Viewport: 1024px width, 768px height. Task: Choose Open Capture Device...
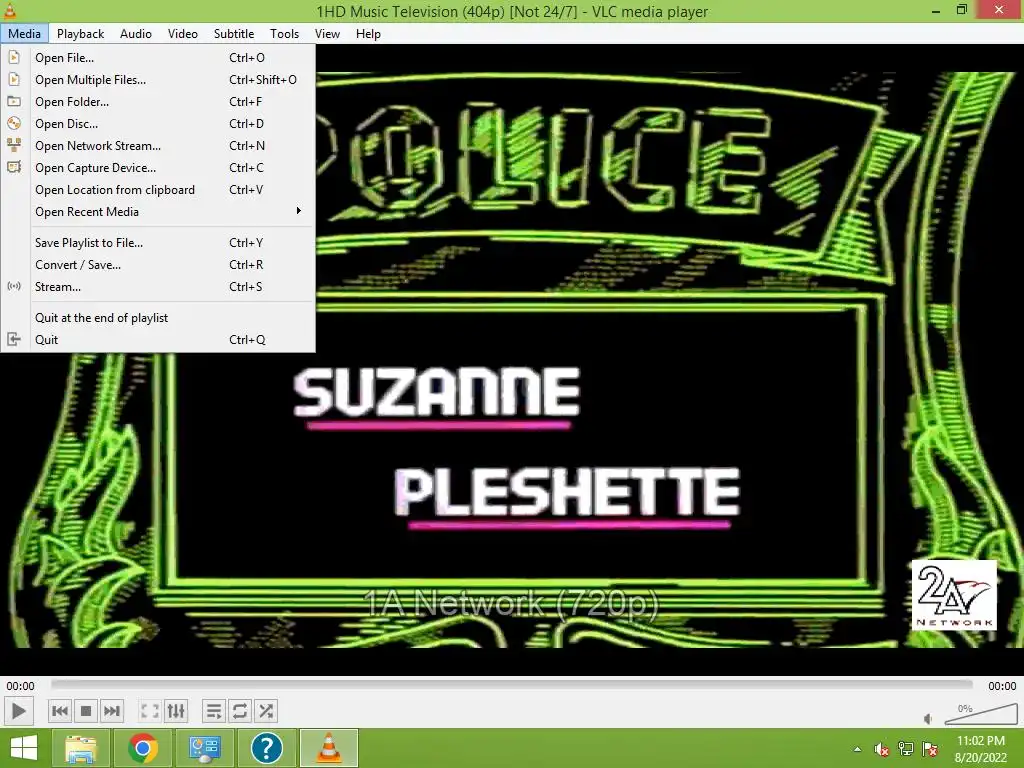[158, 168]
